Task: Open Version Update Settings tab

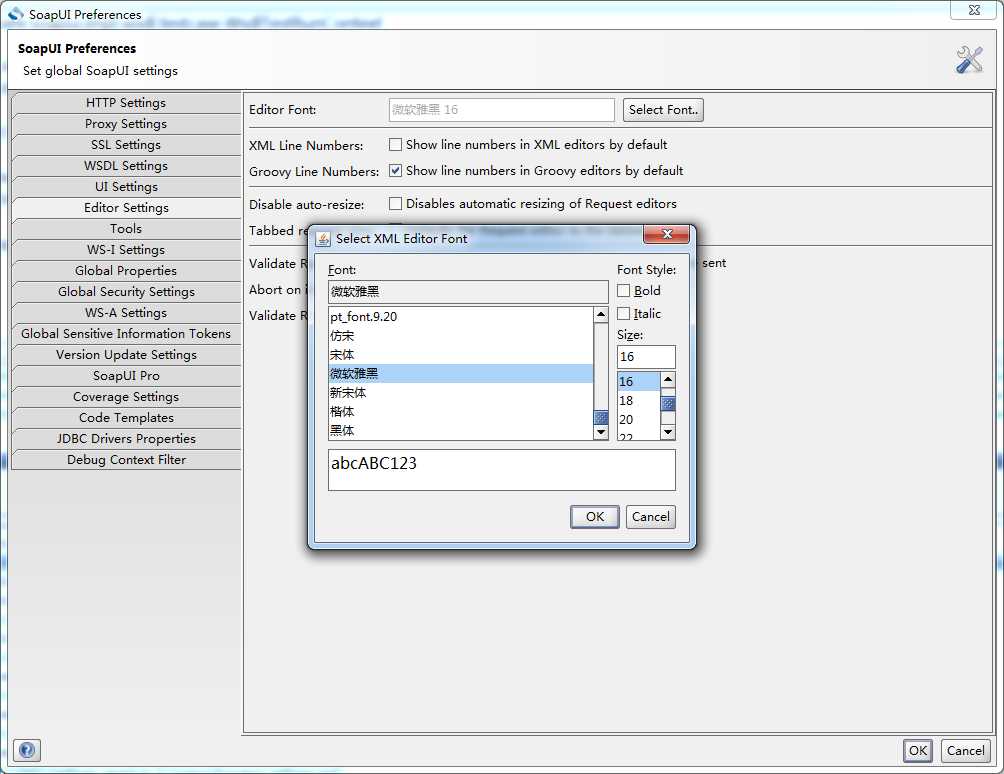Action: coord(126,355)
